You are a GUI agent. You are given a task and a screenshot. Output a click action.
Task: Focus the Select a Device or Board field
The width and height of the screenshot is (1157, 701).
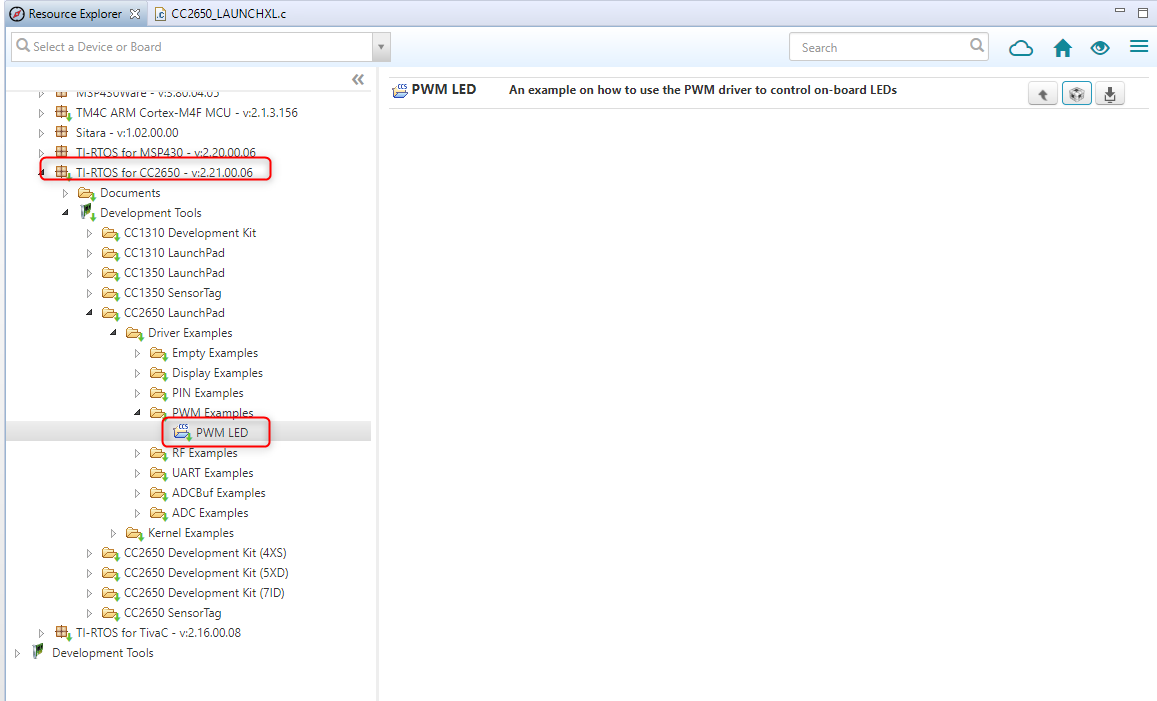click(x=193, y=46)
